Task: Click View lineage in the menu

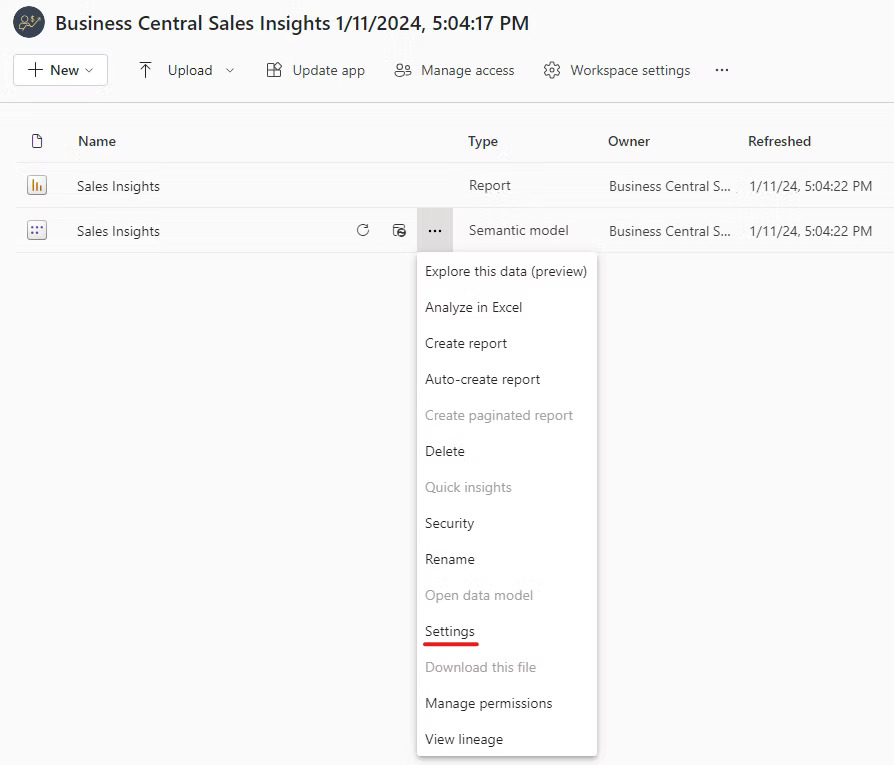Action: point(464,739)
